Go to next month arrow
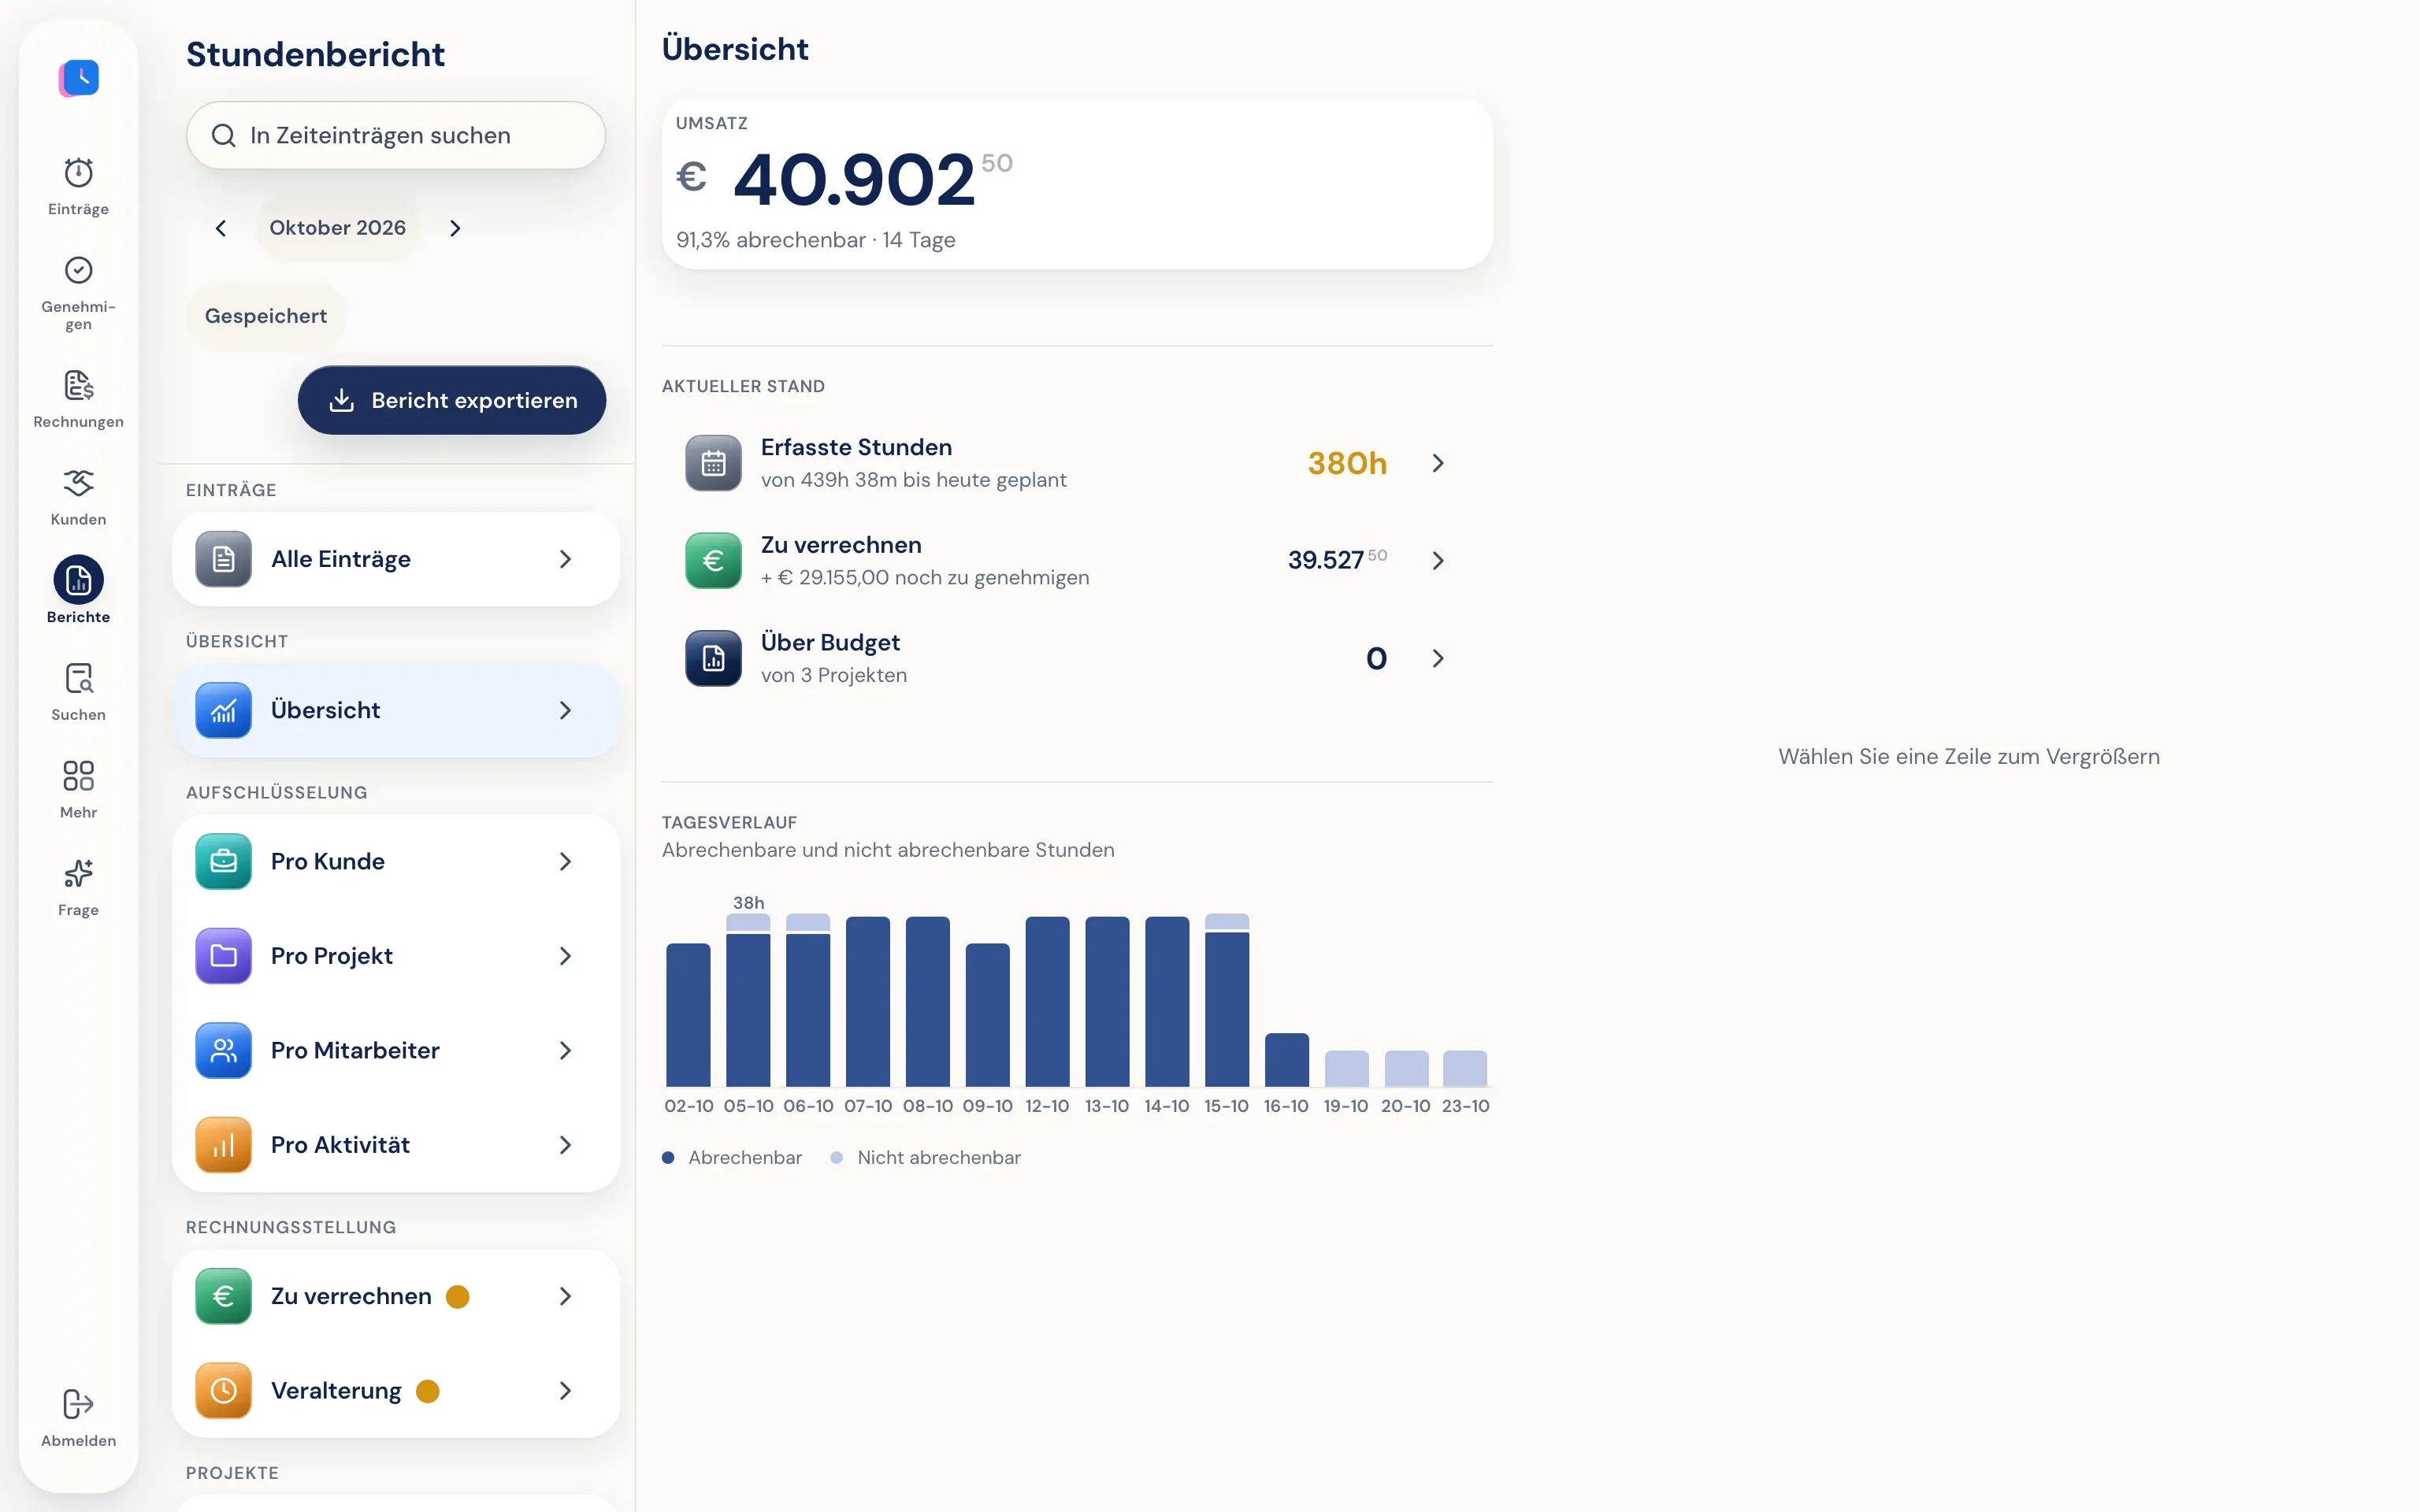 [x=455, y=228]
